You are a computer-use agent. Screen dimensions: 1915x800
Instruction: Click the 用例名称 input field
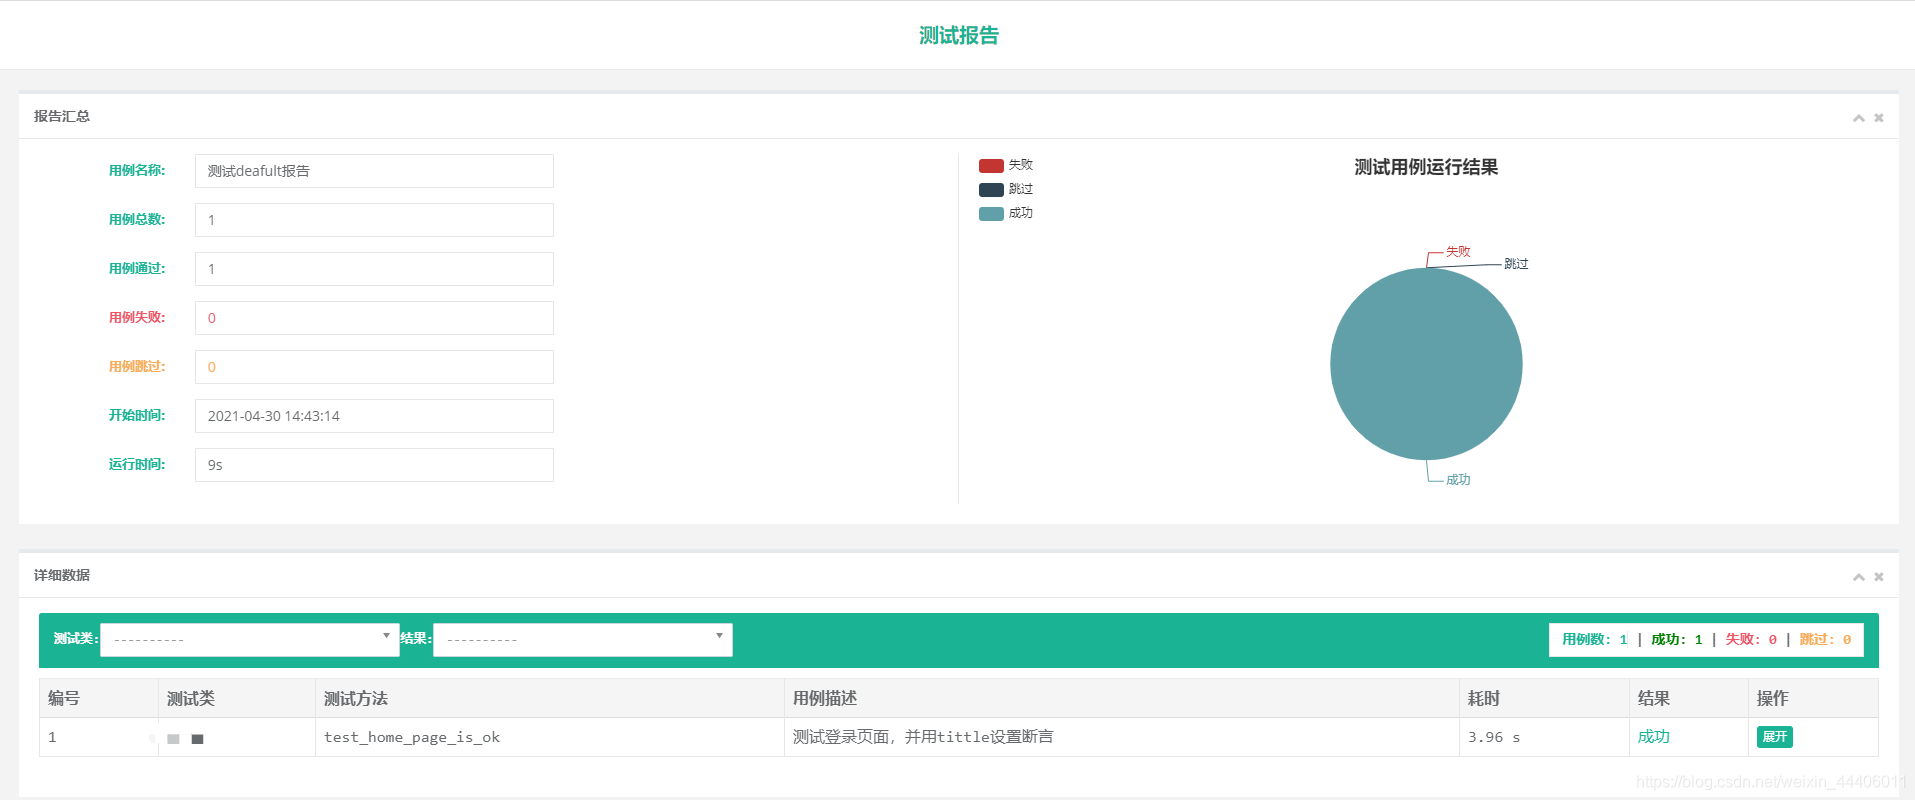click(374, 171)
